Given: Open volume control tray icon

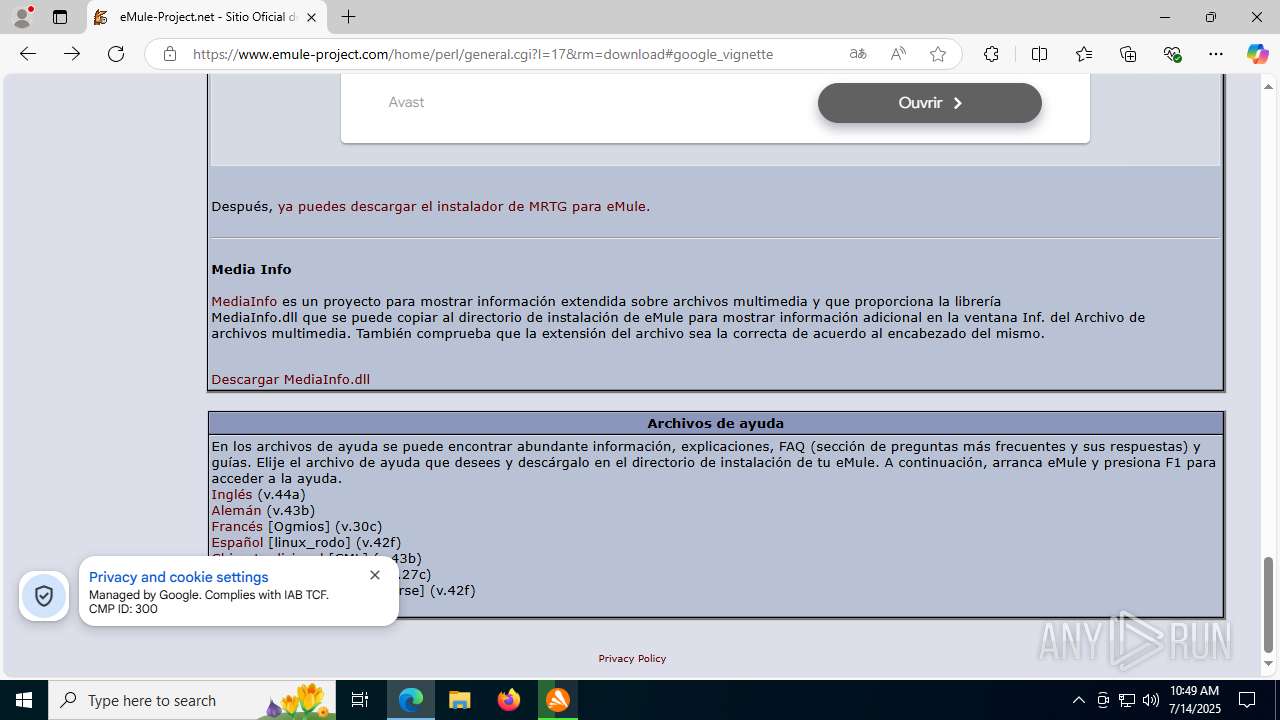Looking at the screenshot, I should tap(1151, 700).
